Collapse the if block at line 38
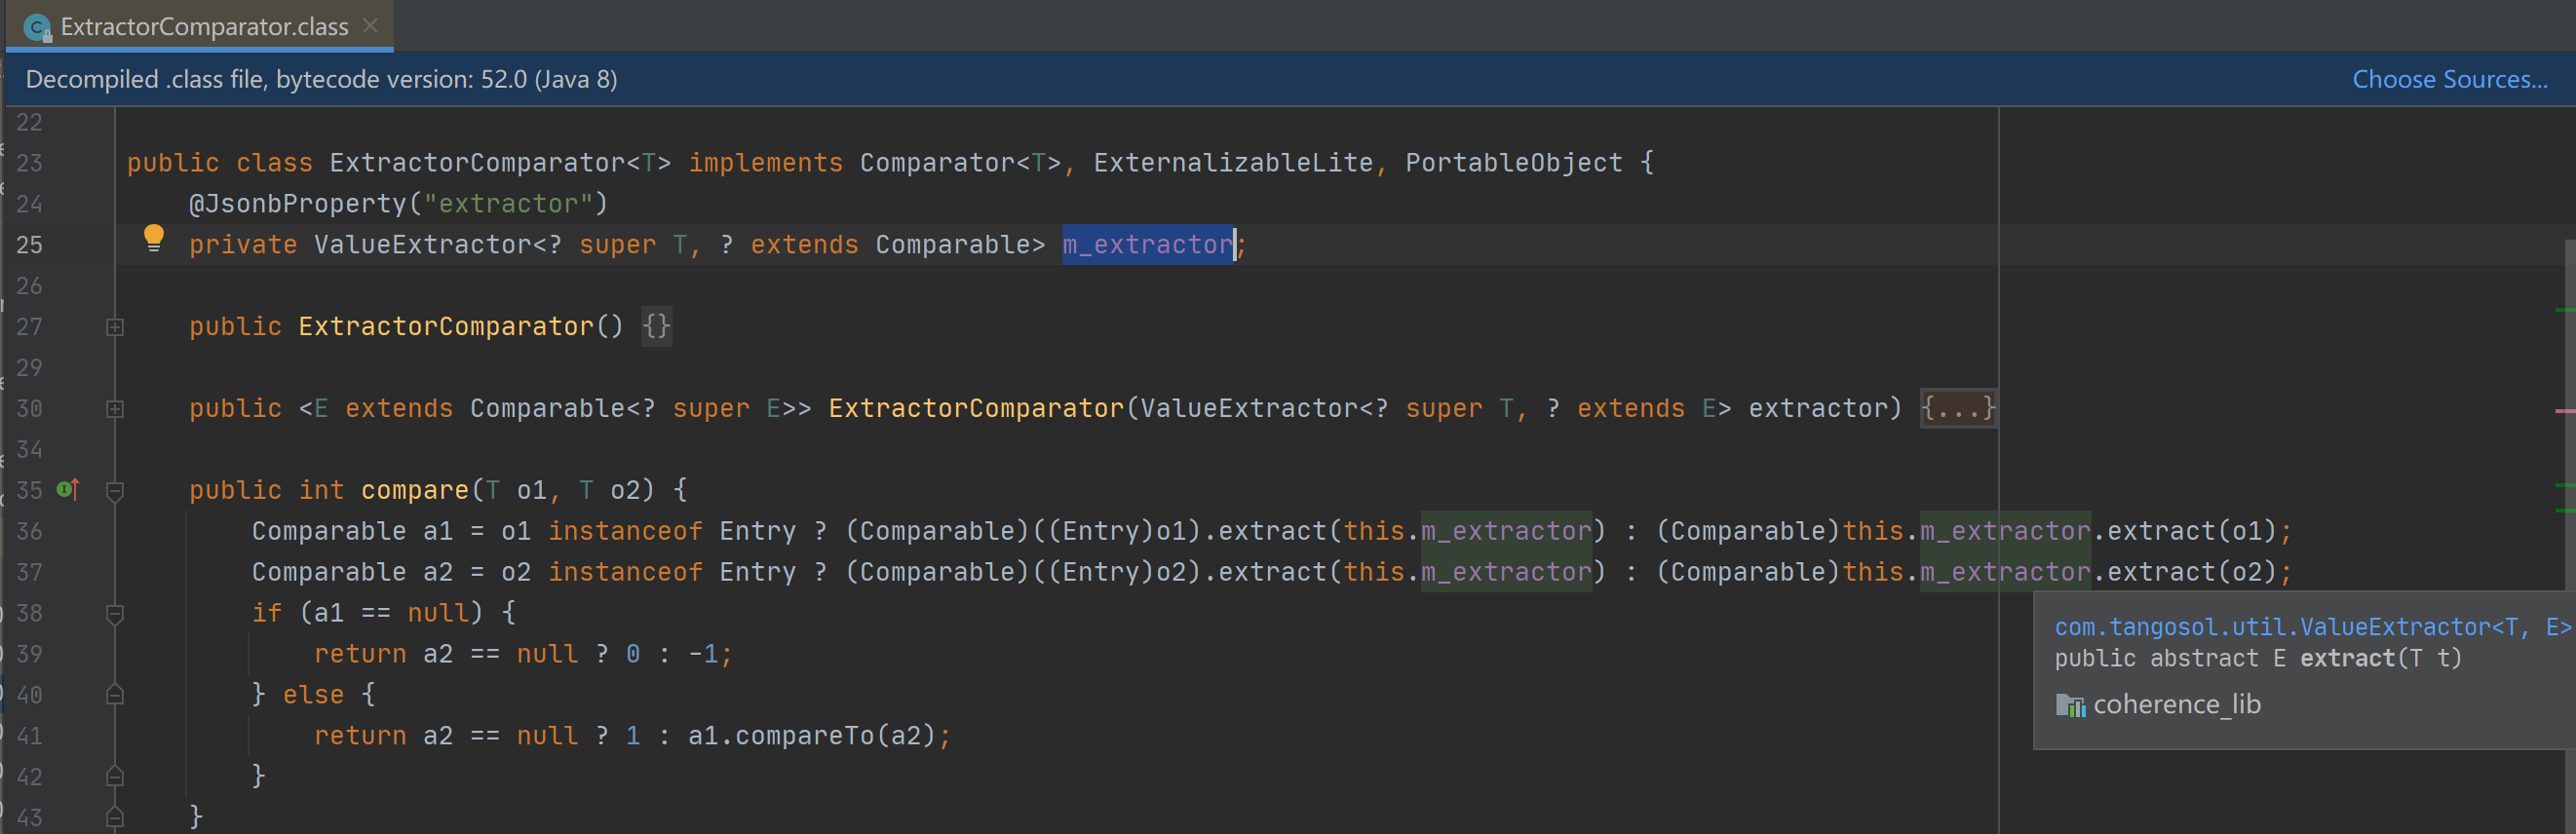This screenshot has width=2576, height=834. coord(115,614)
